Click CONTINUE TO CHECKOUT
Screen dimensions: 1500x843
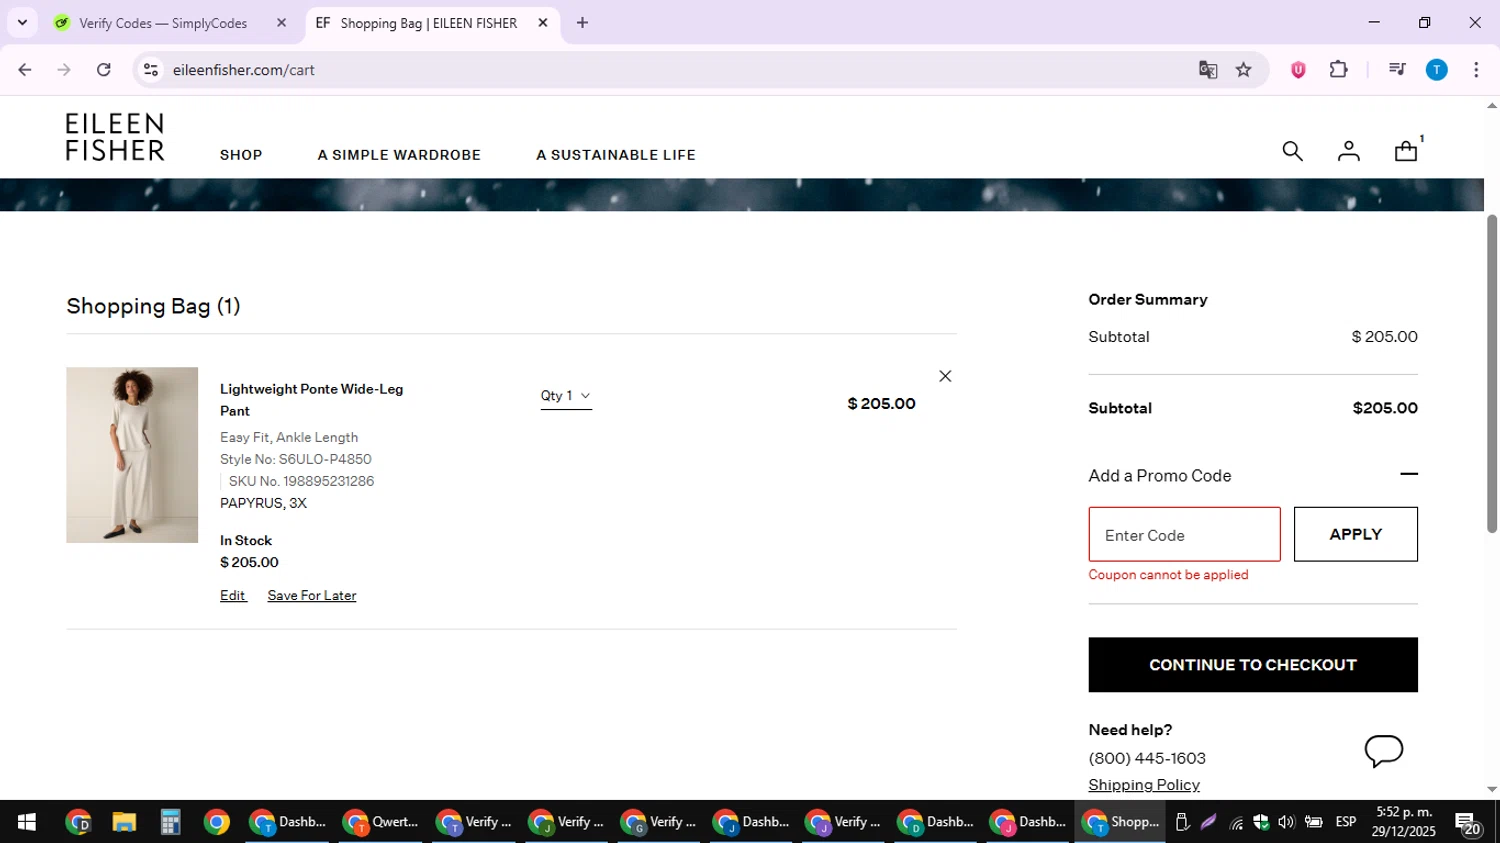point(1252,665)
